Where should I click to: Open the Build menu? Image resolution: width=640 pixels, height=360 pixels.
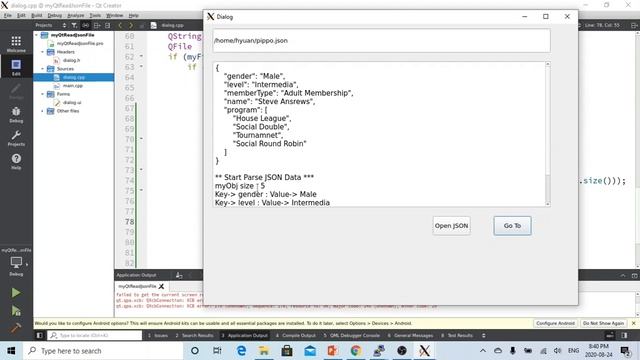point(37,16)
